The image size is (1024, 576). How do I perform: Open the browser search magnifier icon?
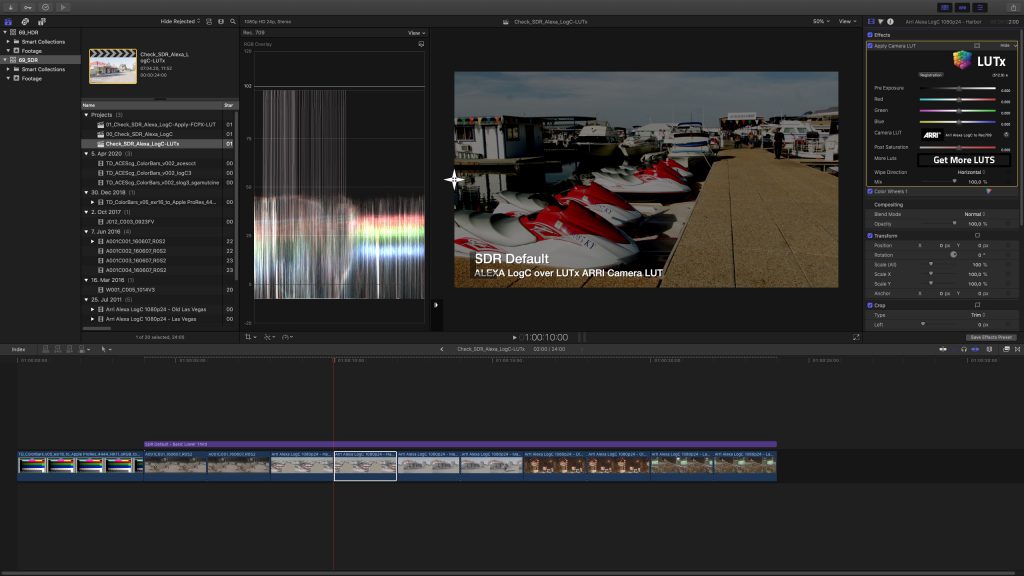[x=232, y=22]
